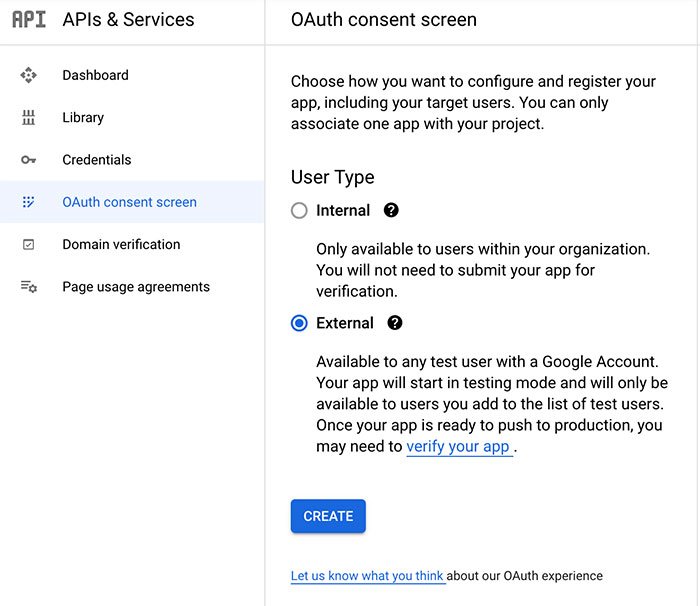Click the Page usage agreements settings icon
The width and height of the screenshot is (700, 606).
tap(29, 287)
